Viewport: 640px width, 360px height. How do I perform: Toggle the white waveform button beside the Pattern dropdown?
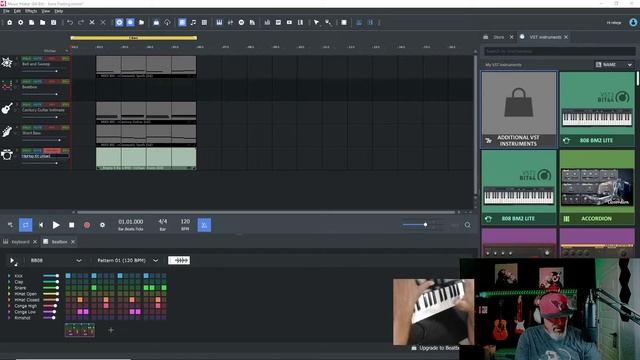click(x=179, y=260)
